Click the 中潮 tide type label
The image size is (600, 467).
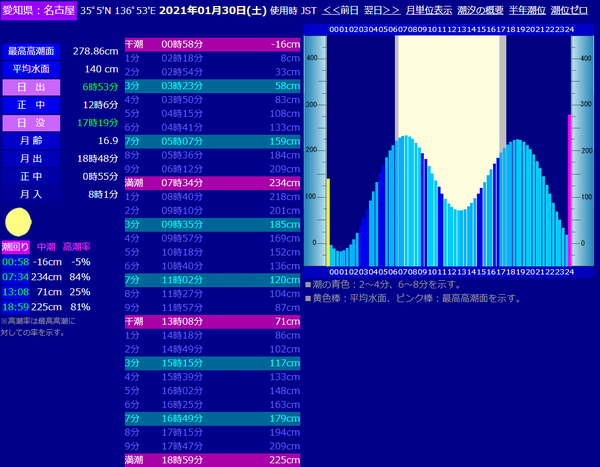(x=46, y=247)
